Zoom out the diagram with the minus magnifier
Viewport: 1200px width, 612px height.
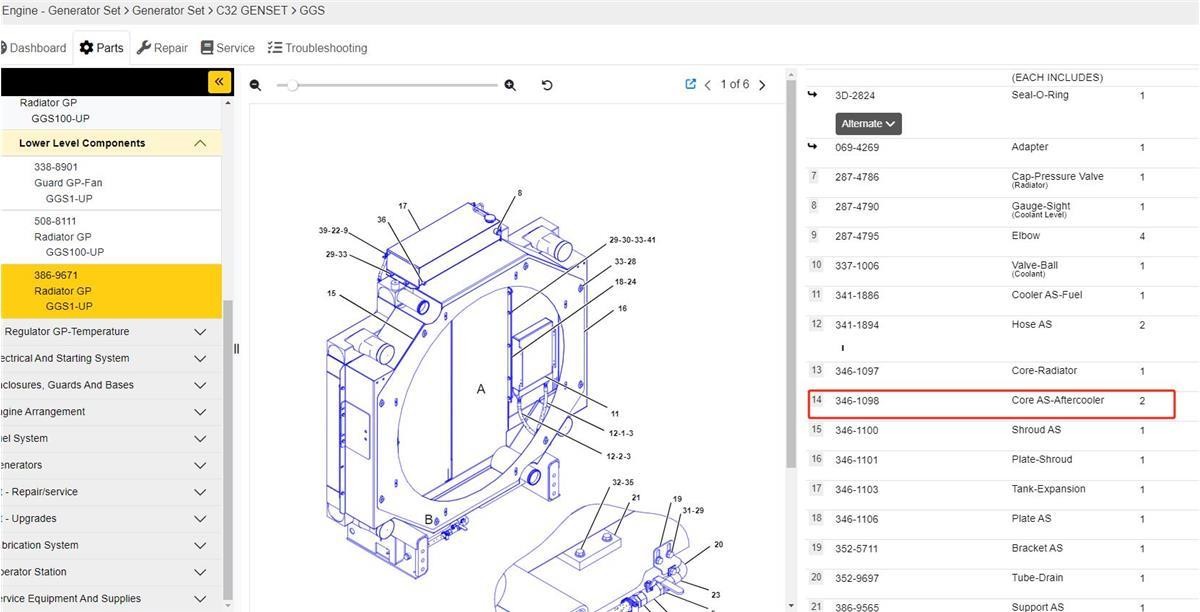[x=255, y=85]
